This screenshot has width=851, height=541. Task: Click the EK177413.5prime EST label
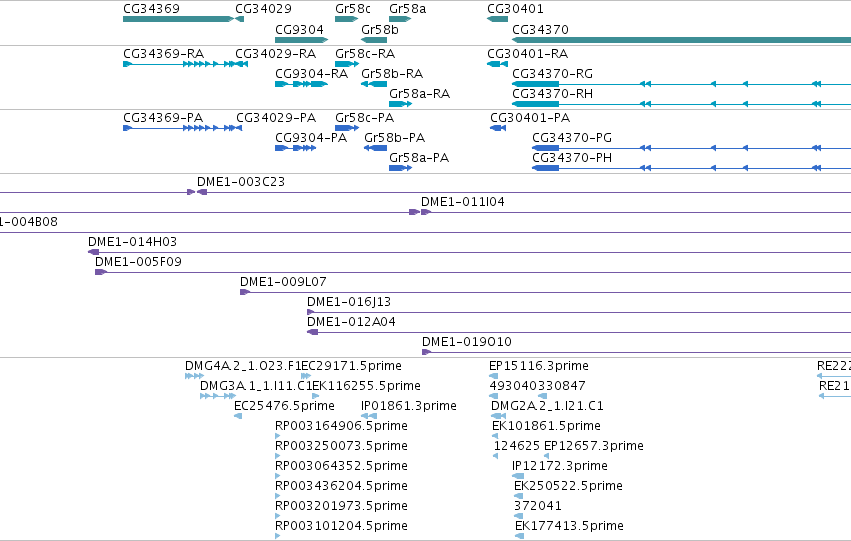point(569,527)
